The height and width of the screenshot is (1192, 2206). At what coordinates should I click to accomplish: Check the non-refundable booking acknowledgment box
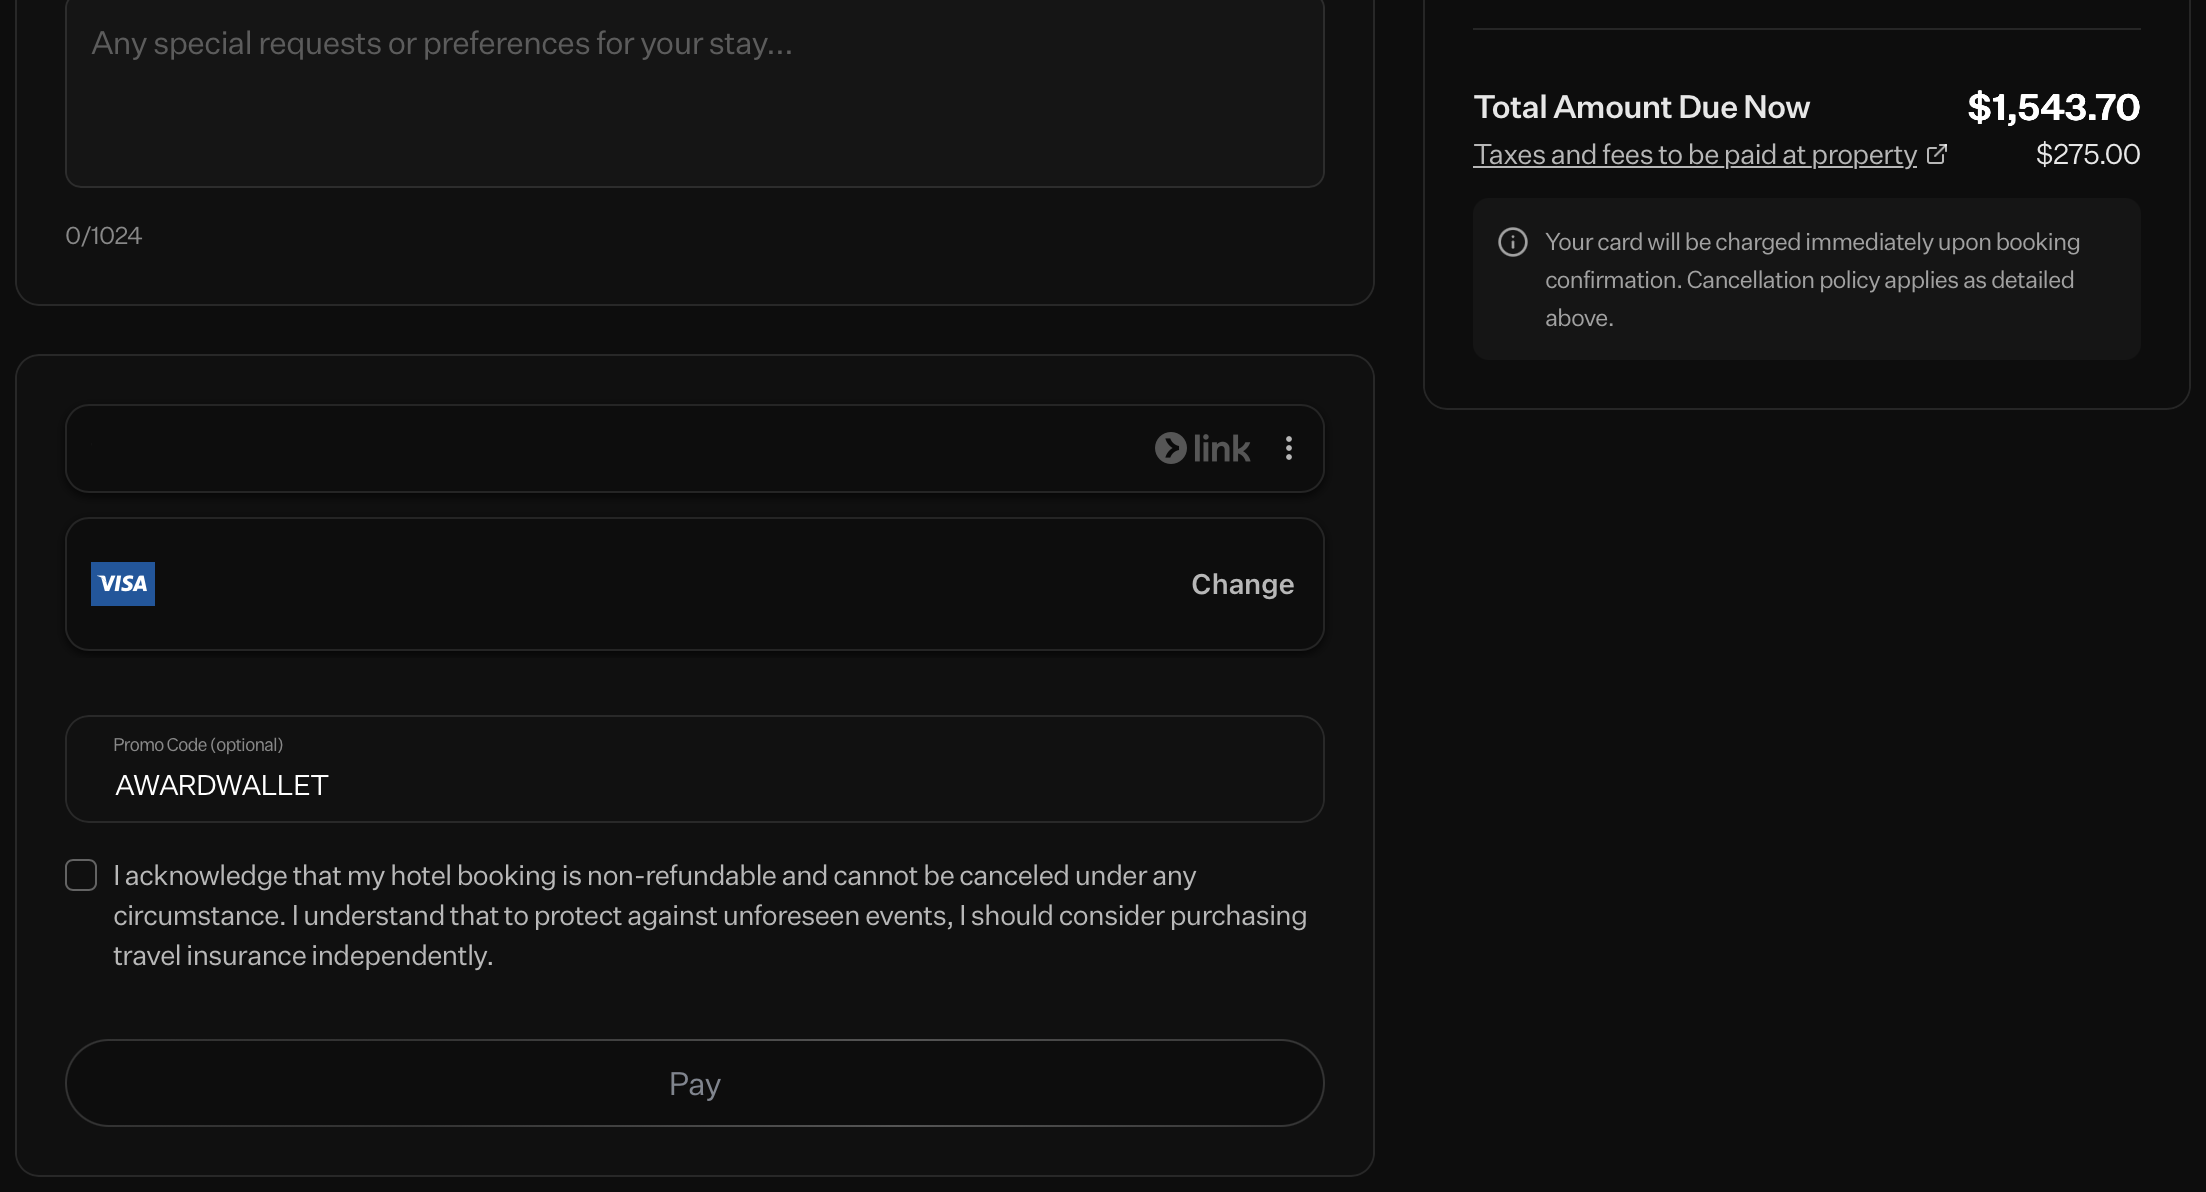tap(80, 875)
